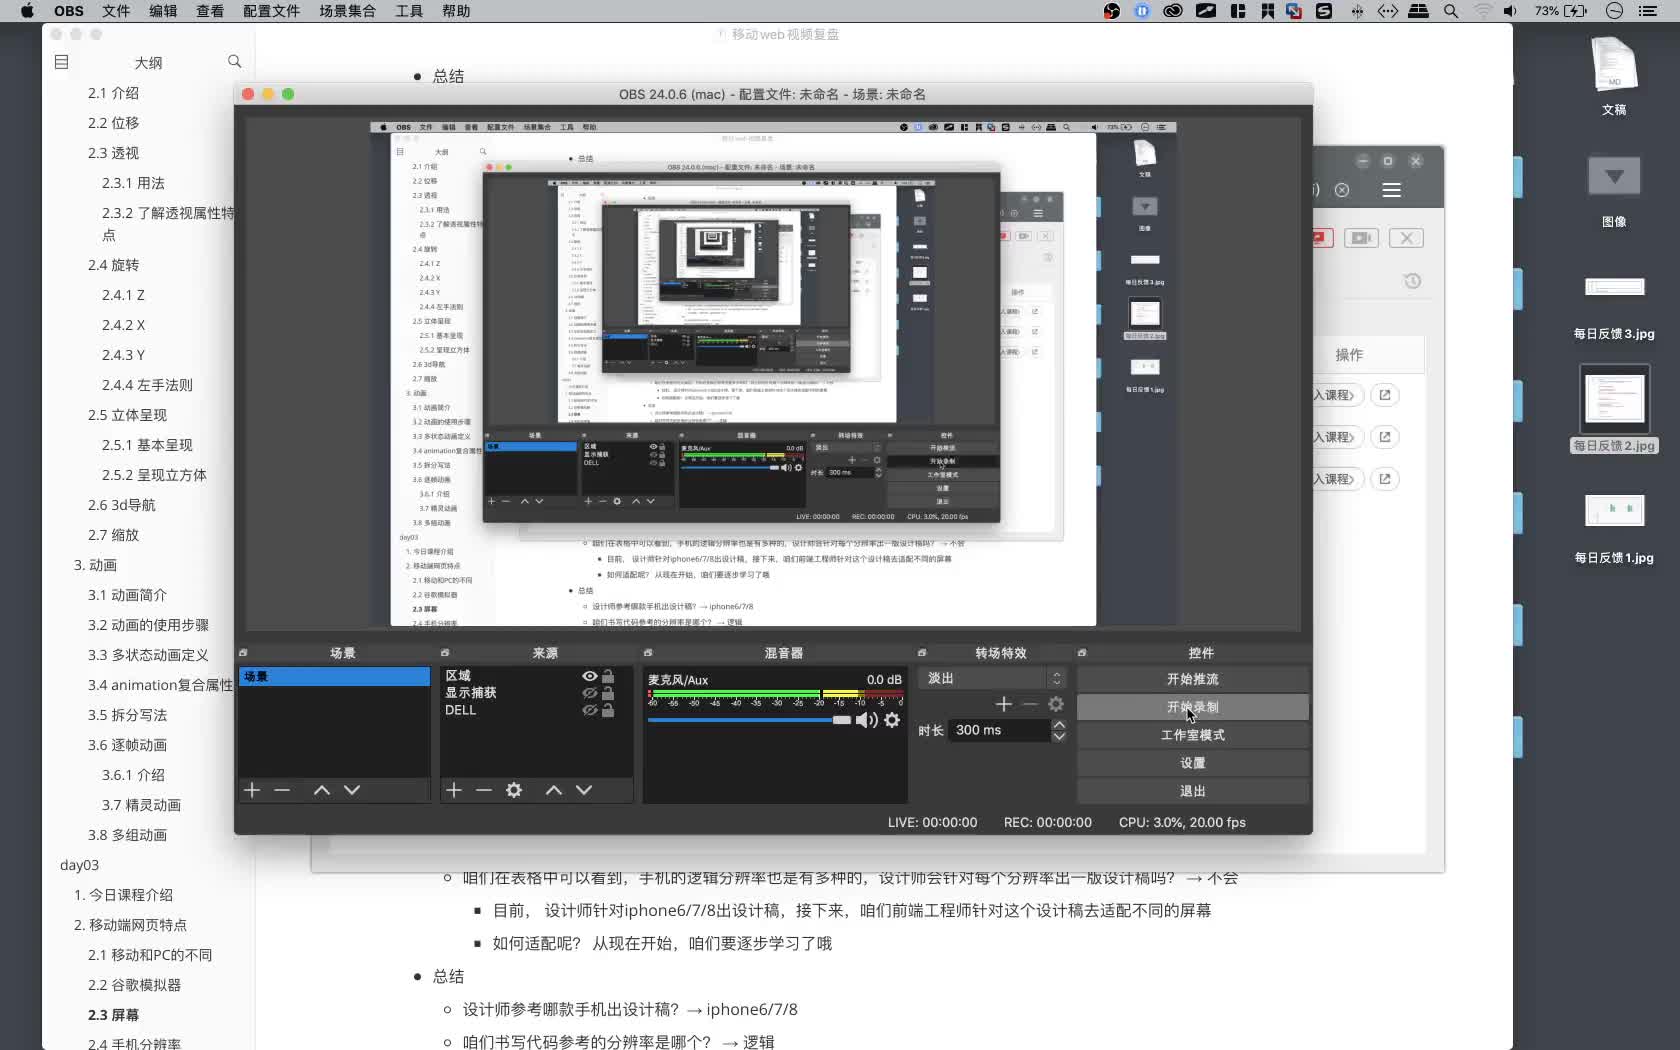Click the battery 73% status item
The image size is (1680, 1050).
[x=1561, y=11]
